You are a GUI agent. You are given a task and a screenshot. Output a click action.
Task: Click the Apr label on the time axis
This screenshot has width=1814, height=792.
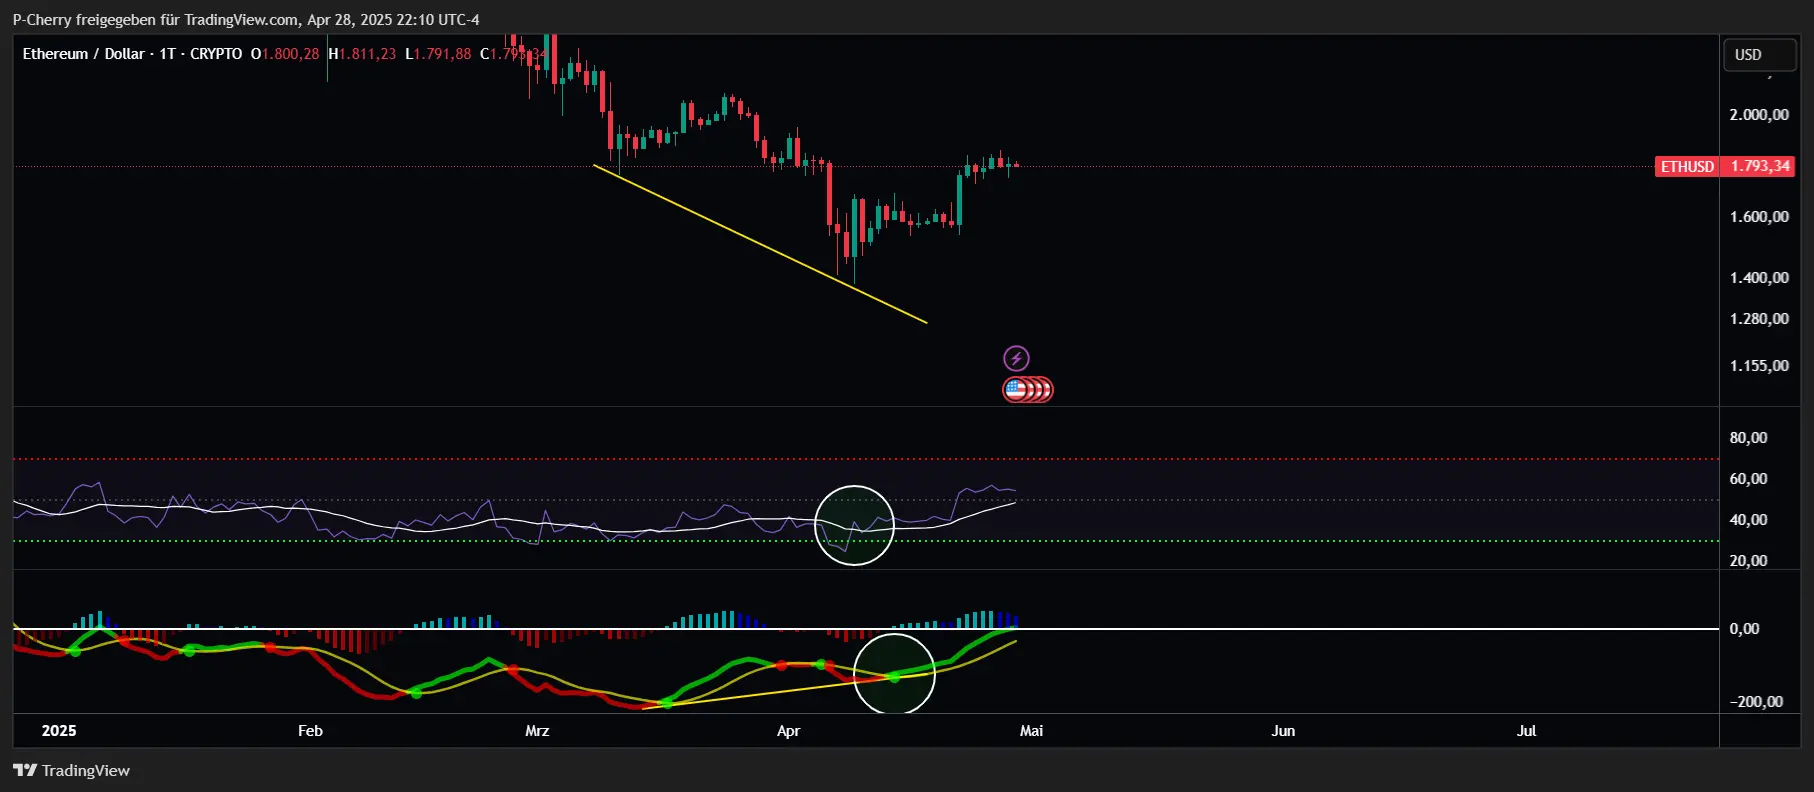pyautogui.click(x=788, y=731)
